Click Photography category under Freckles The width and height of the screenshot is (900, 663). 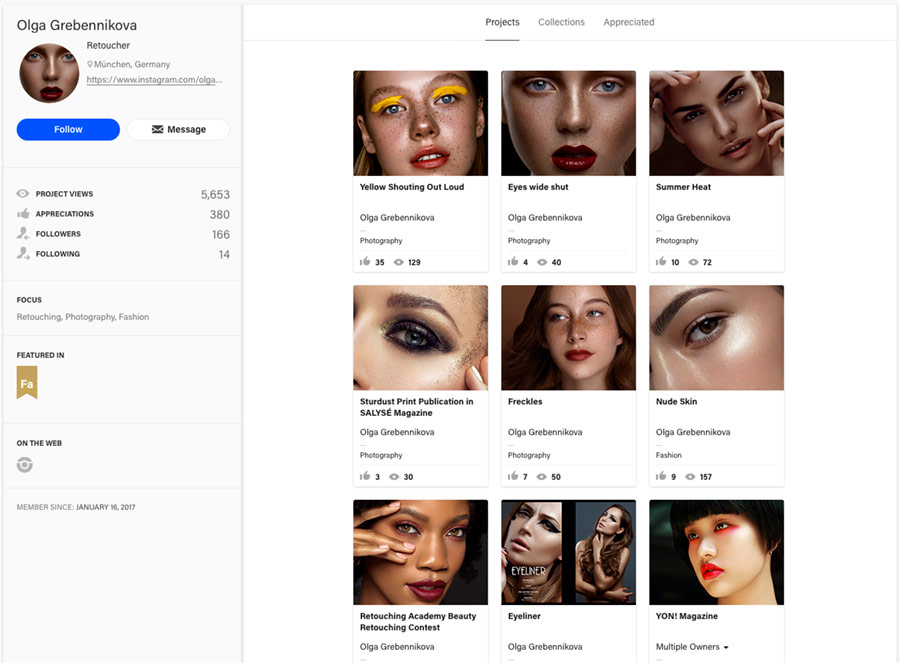pos(529,455)
